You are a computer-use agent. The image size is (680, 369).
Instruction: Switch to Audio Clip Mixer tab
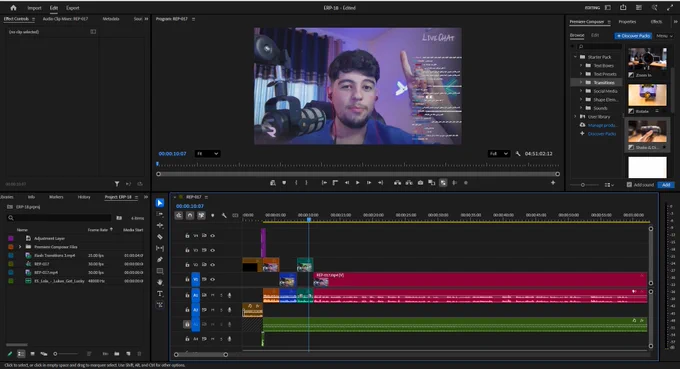coord(65,19)
